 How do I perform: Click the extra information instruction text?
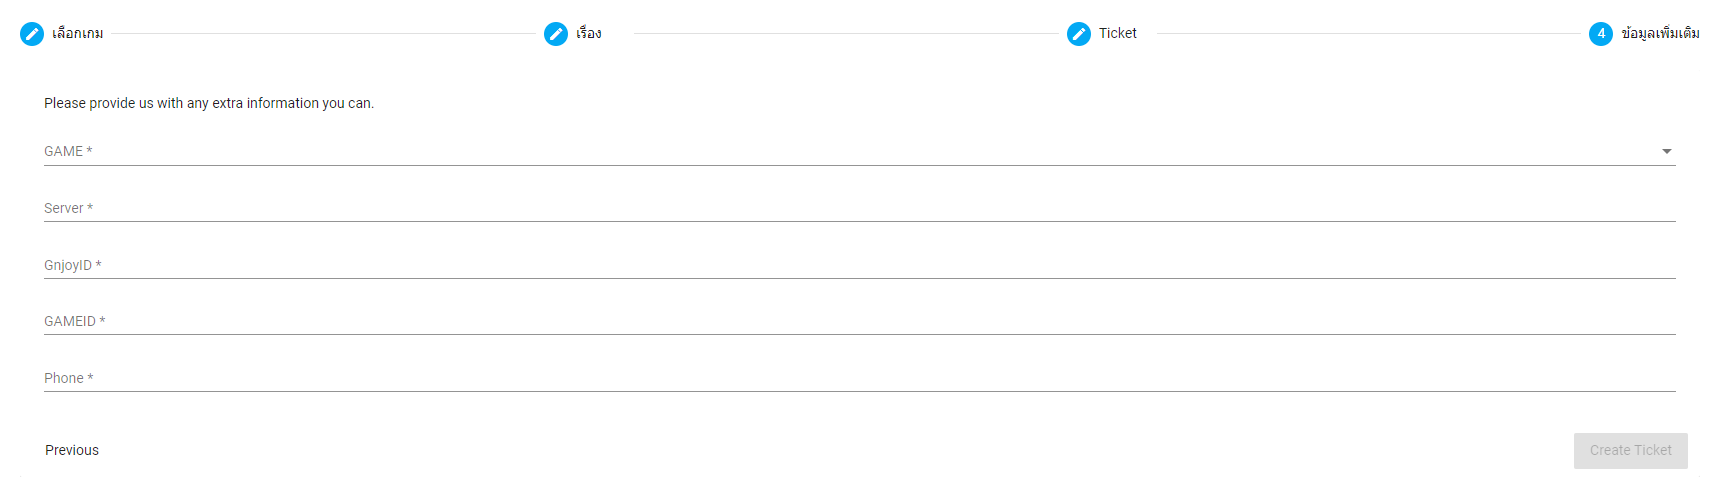click(x=209, y=103)
